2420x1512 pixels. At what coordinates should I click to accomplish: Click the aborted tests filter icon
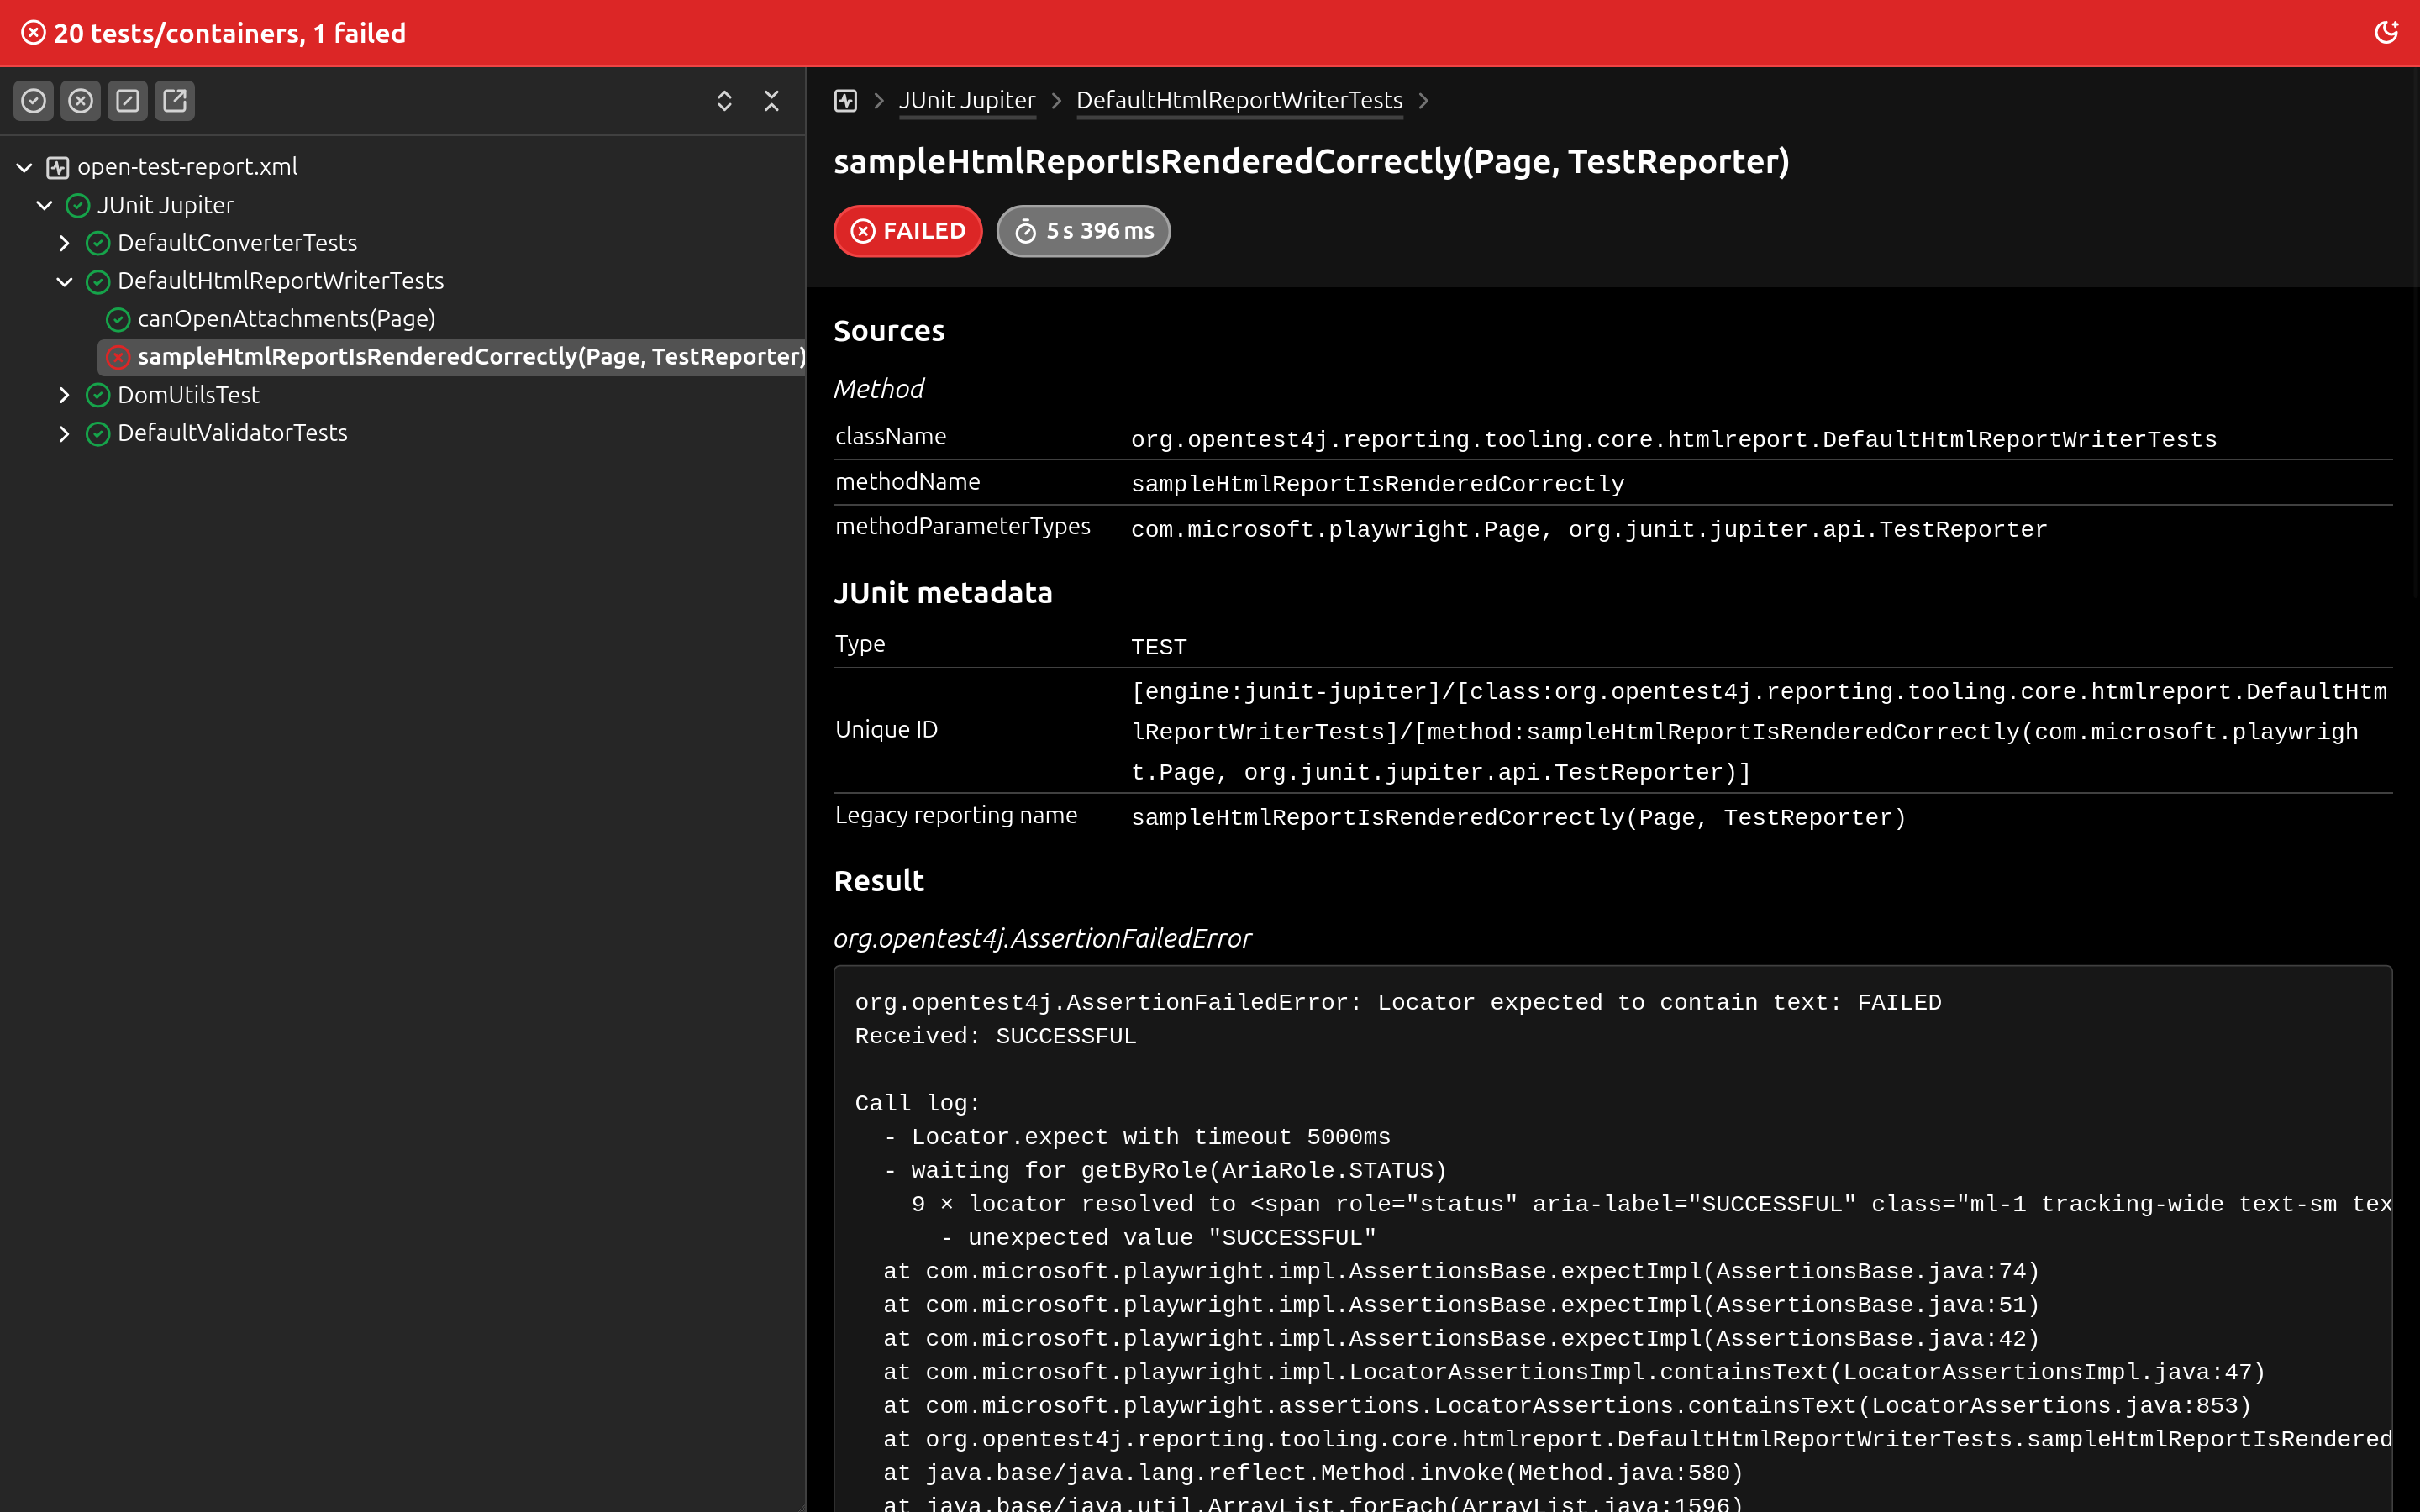[x=175, y=101]
